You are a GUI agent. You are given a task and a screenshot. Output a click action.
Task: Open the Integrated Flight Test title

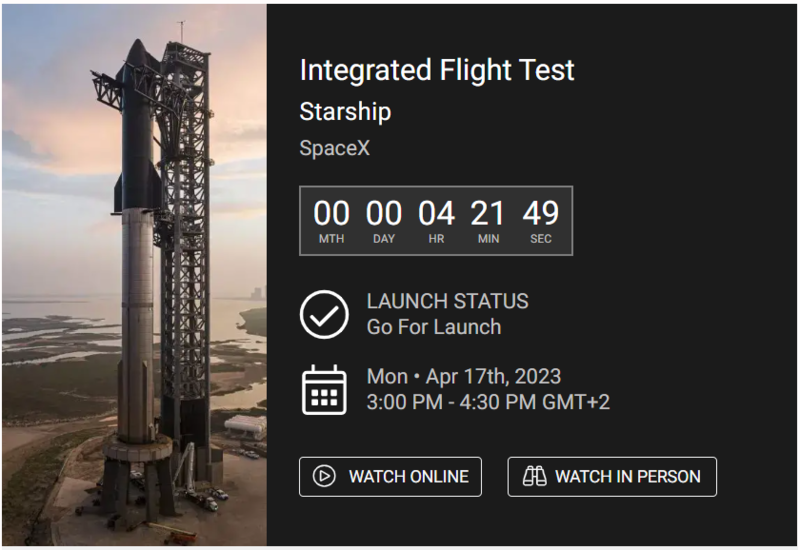click(x=437, y=70)
